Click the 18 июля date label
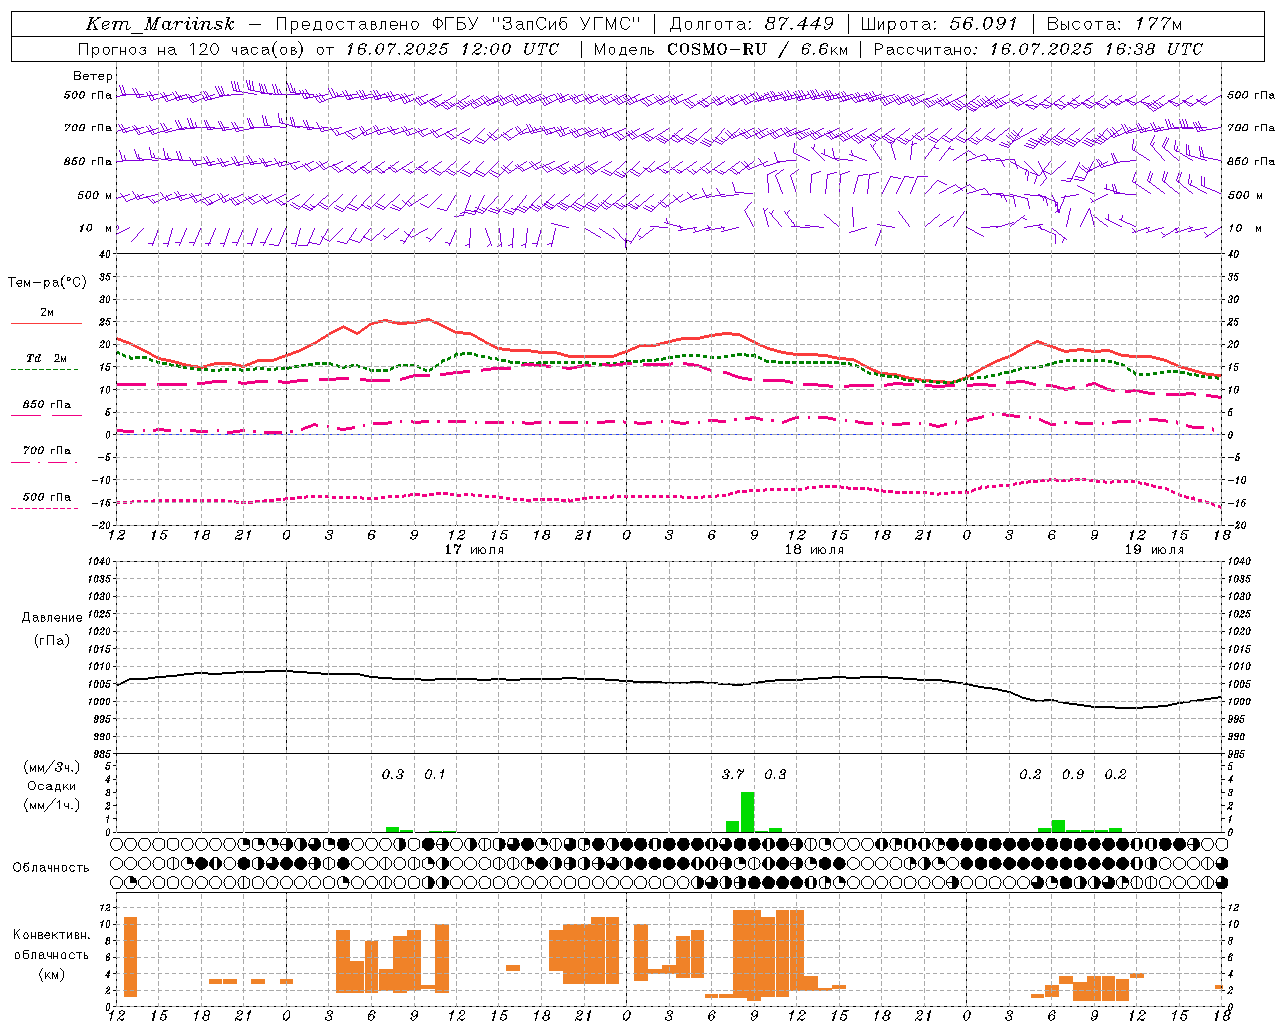The image size is (1280, 1024). click(814, 550)
